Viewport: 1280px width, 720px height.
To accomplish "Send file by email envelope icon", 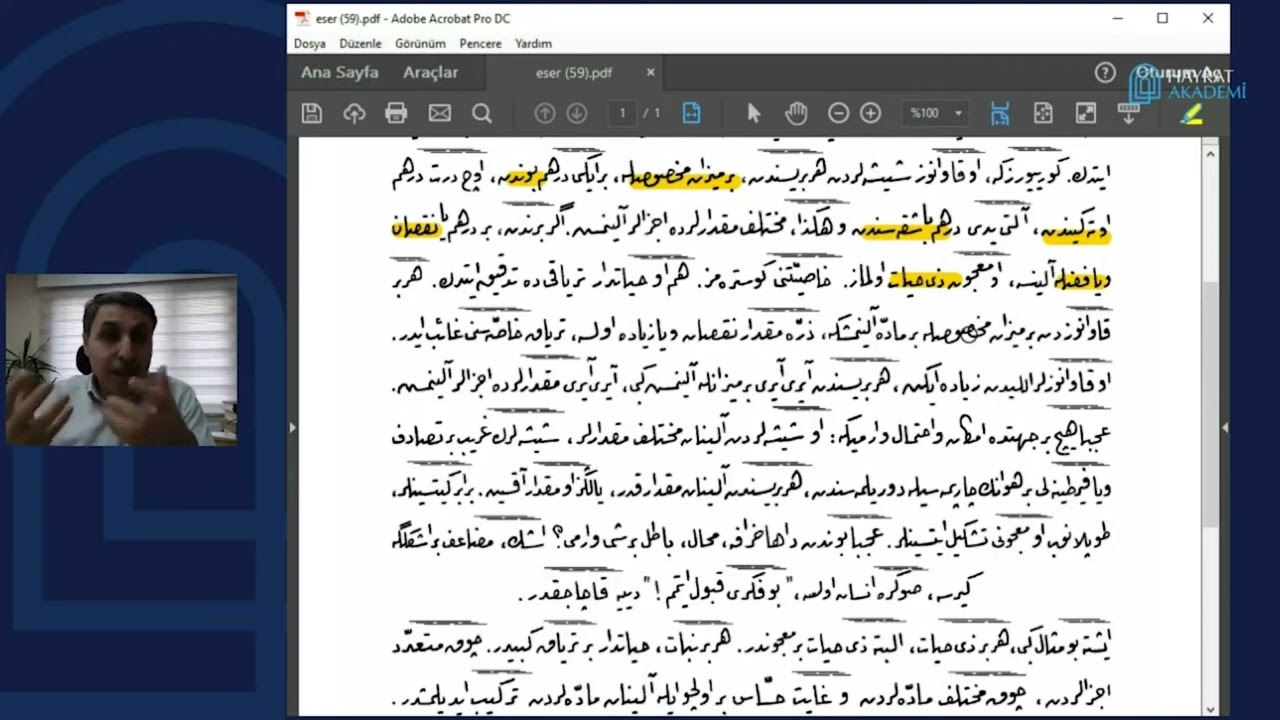I will (440, 113).
